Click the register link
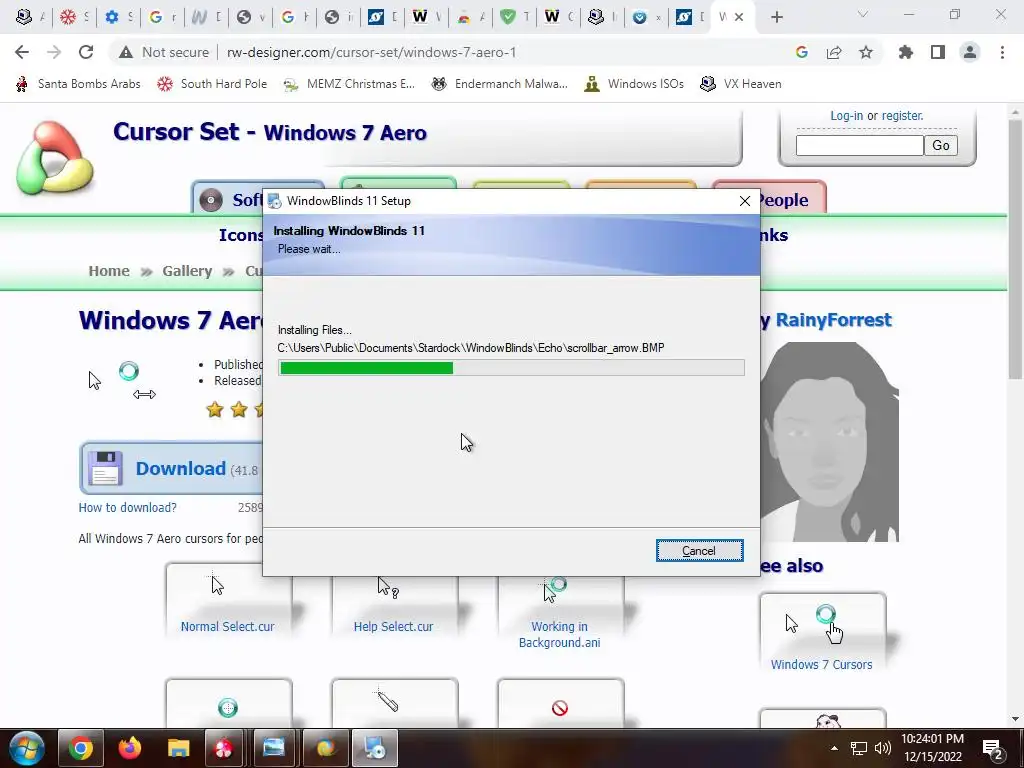 point(902,116)
